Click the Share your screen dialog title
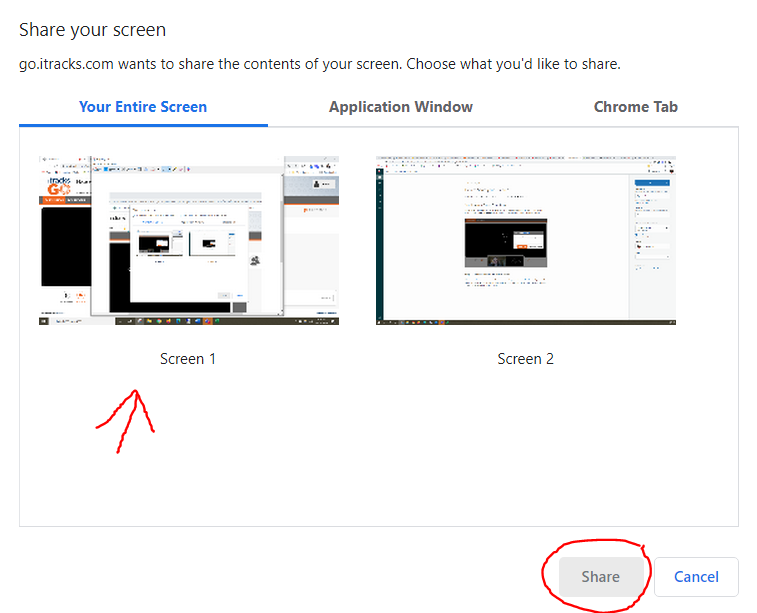The height and width of the screenshot is (613, 757). click(x=93, y=30)
